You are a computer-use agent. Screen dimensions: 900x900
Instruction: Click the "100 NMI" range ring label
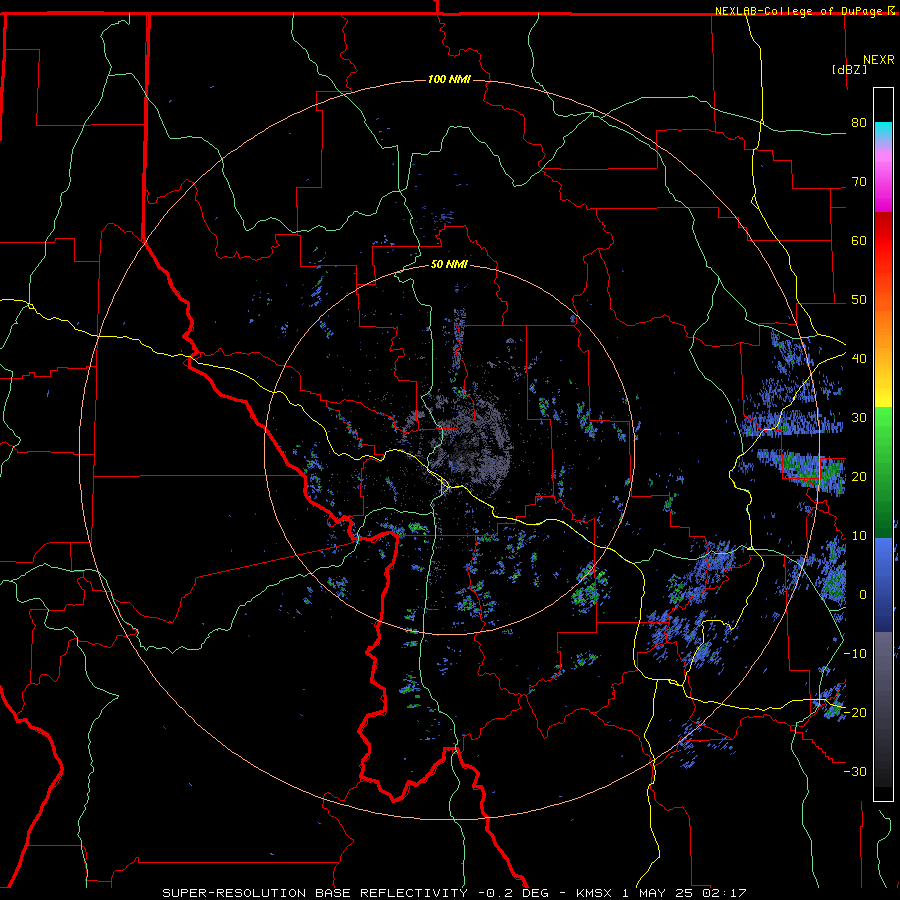pyautogui.click(x=449, y=79)
